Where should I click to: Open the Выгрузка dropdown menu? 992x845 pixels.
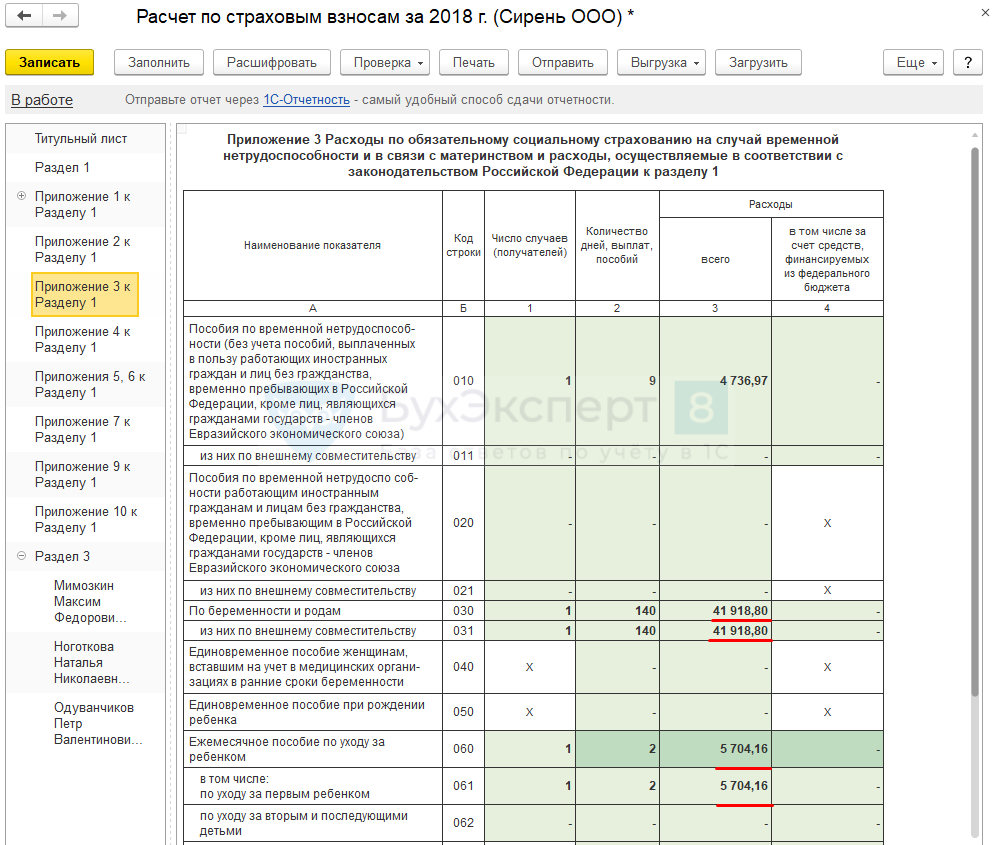click(667, 62)
